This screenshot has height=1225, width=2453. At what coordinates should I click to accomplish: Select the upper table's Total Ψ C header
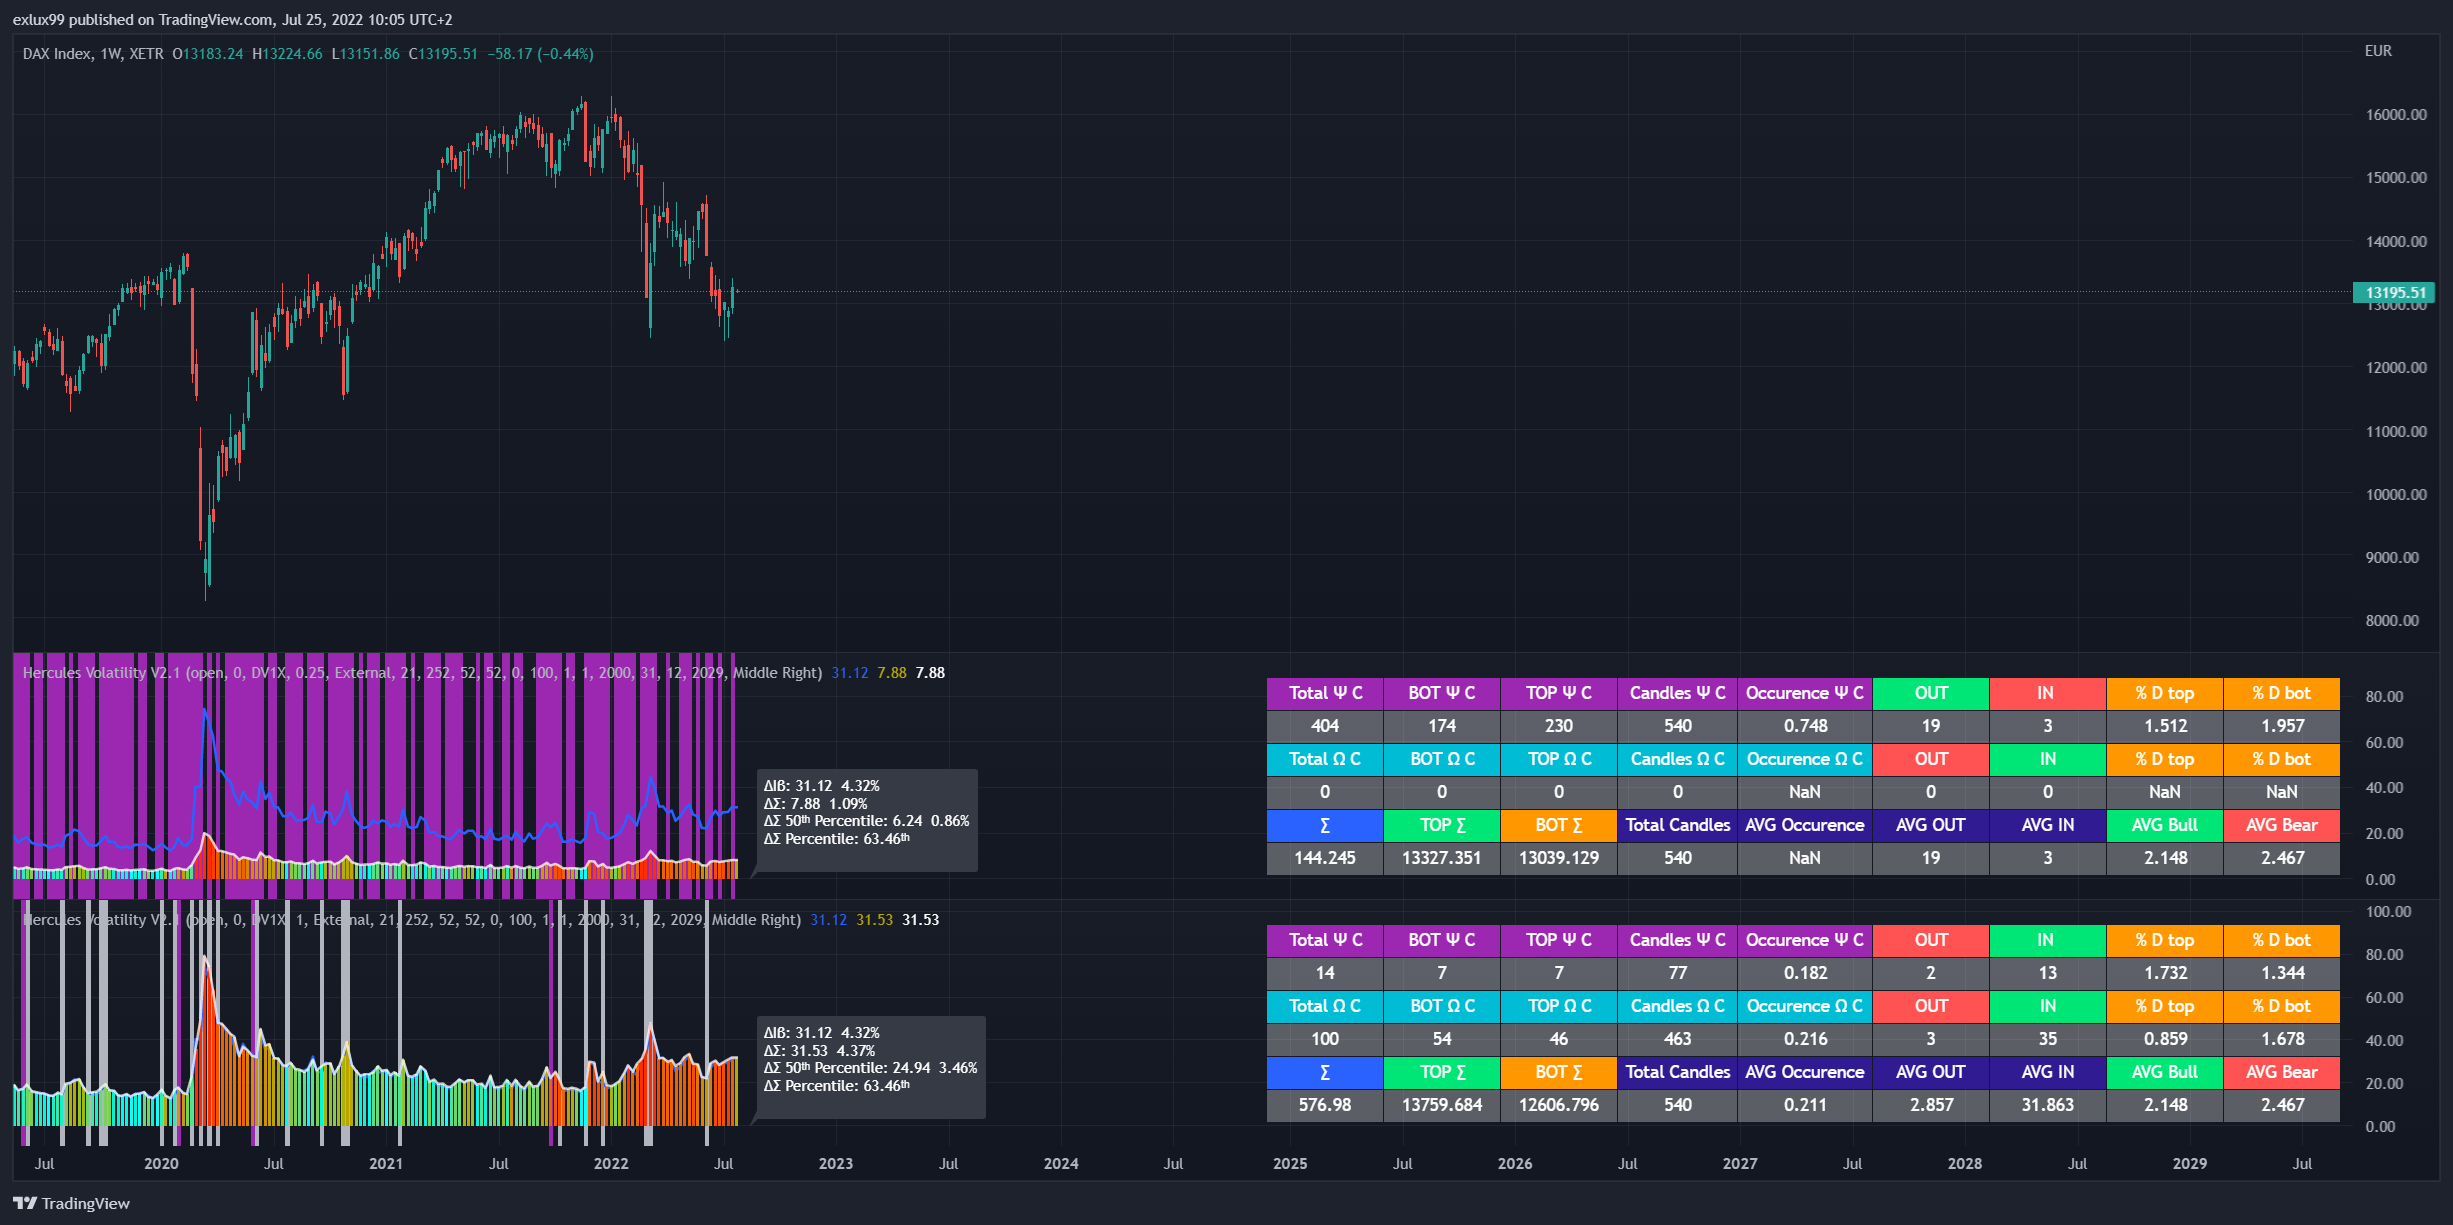pos(1324,693)
